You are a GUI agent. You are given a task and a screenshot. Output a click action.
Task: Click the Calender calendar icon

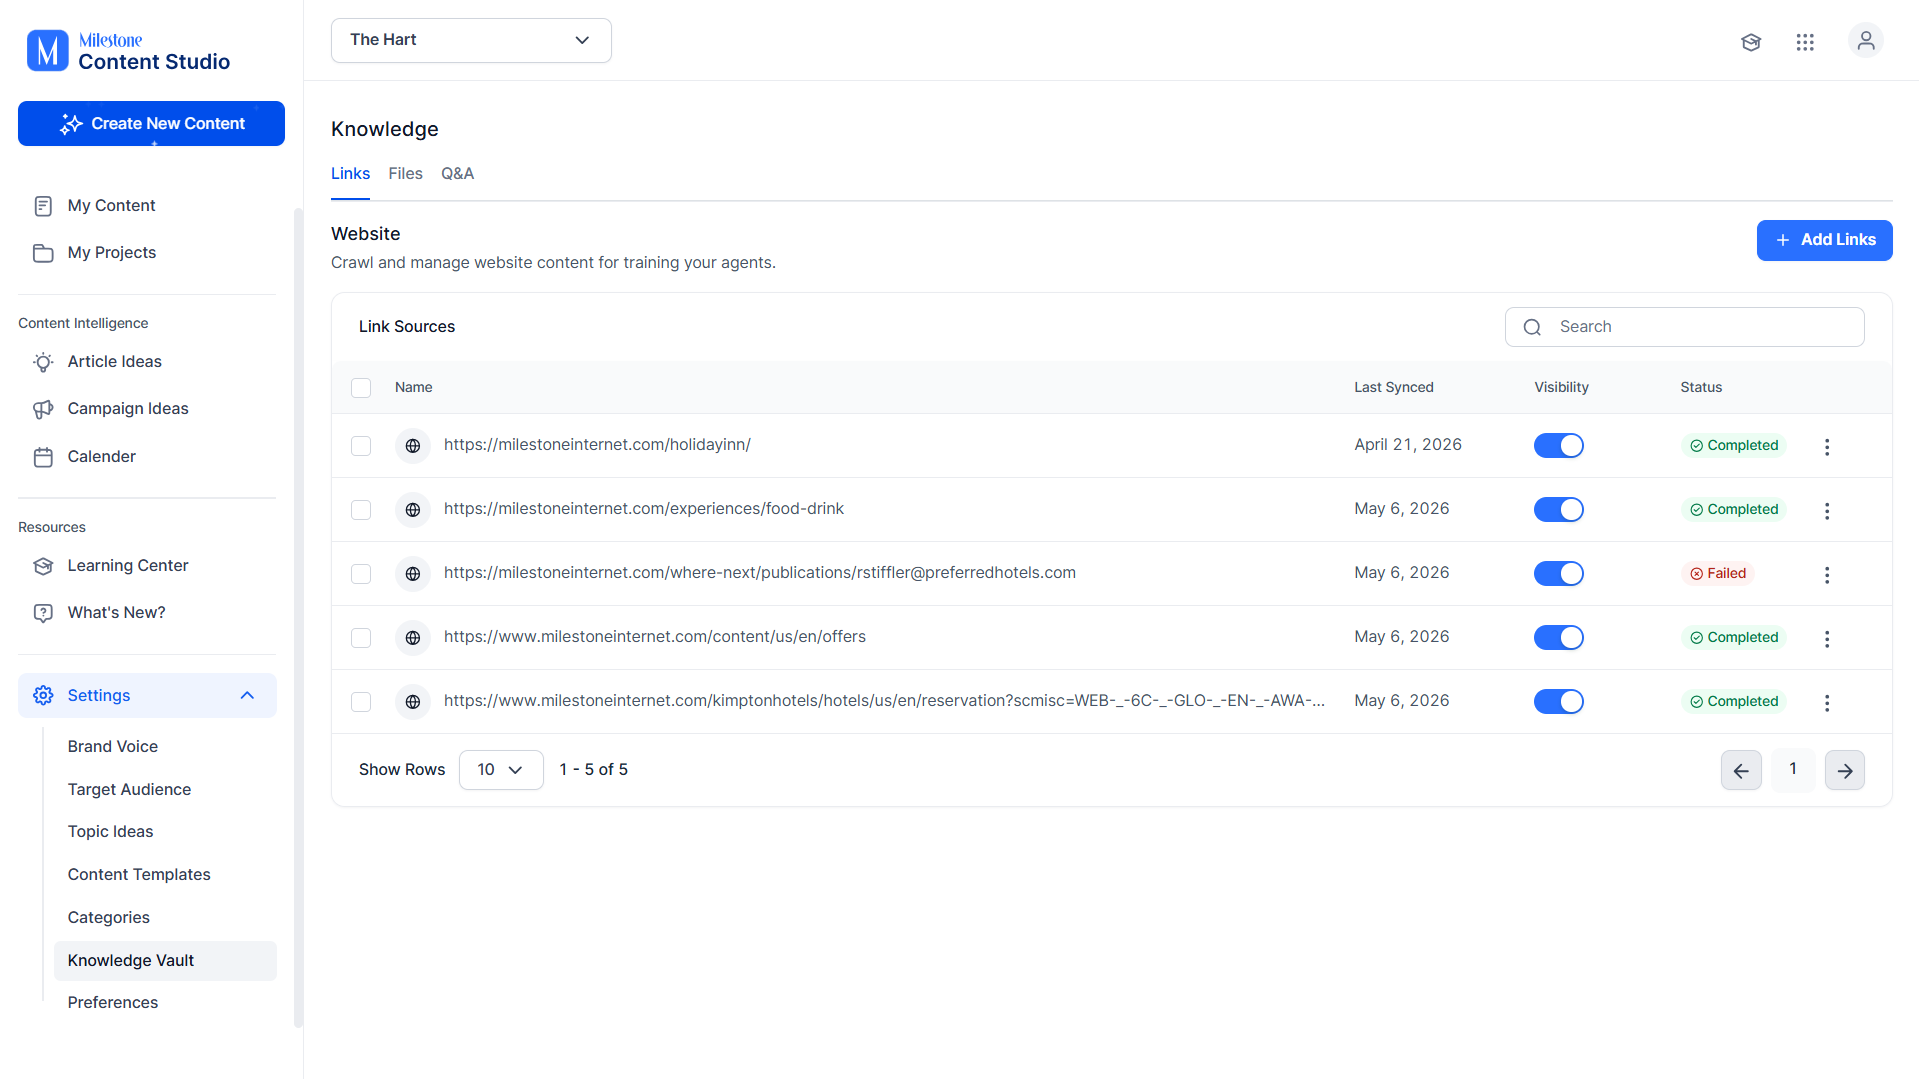coord(43,457)
